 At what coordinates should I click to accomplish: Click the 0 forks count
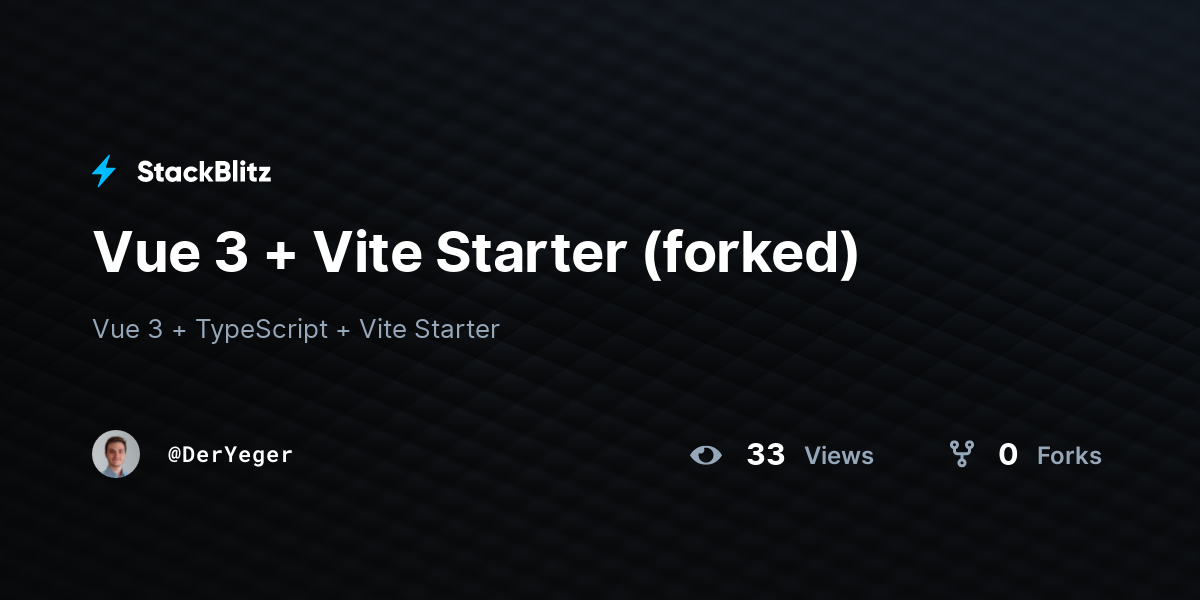click(x=1008, y=455)
